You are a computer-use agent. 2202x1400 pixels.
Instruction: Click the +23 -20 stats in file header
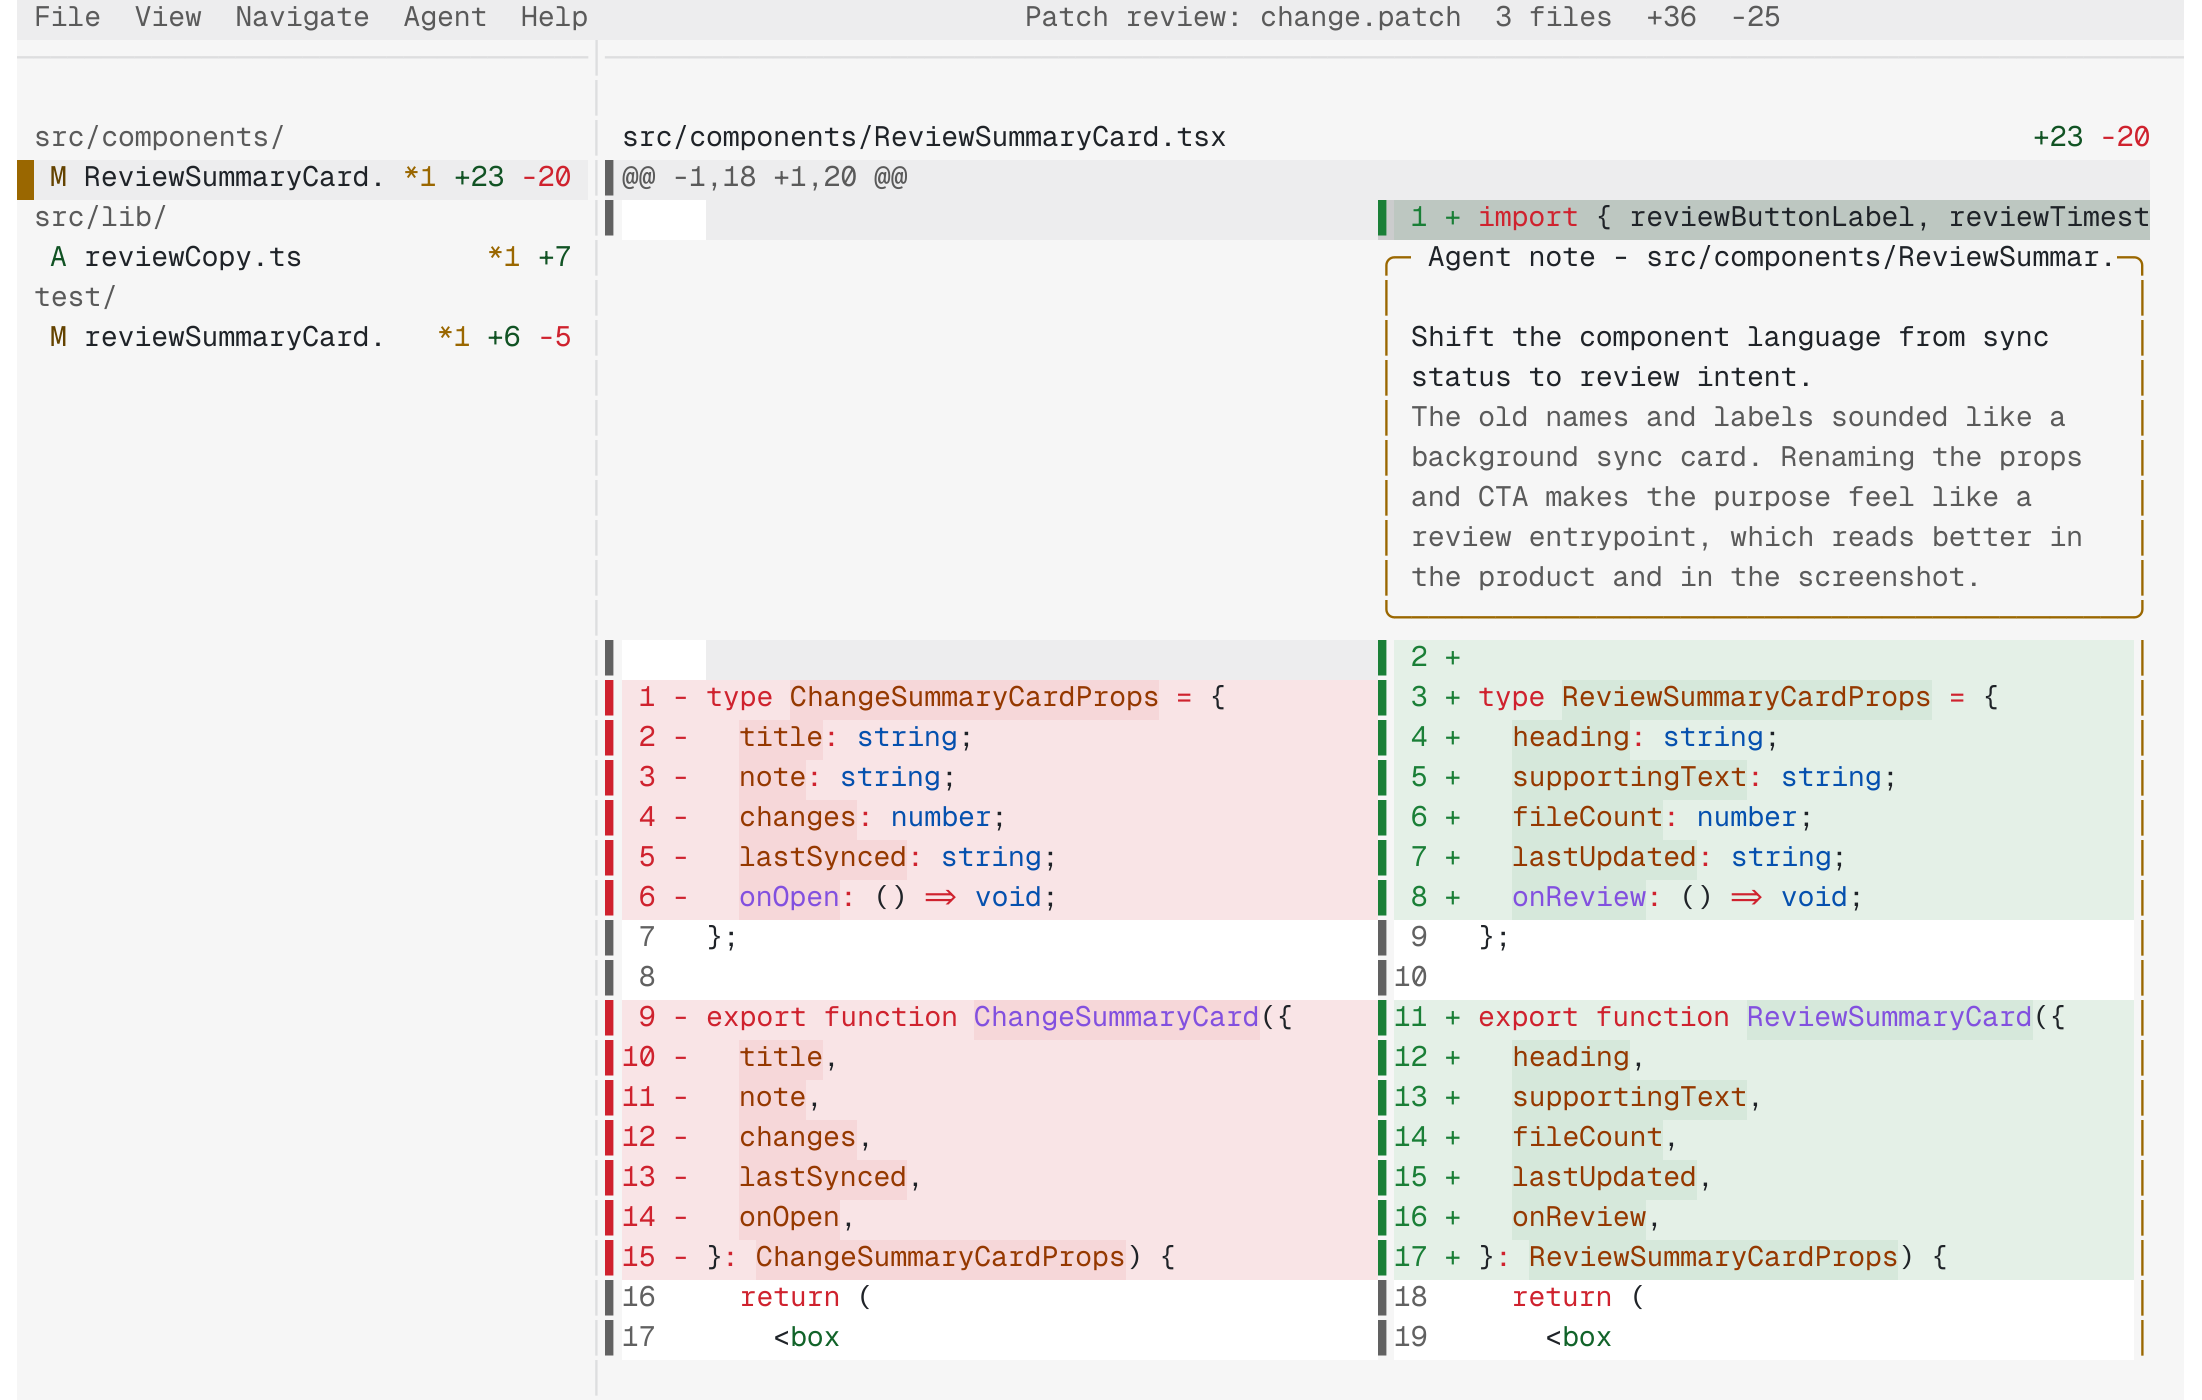click(x=2091, y=137)
